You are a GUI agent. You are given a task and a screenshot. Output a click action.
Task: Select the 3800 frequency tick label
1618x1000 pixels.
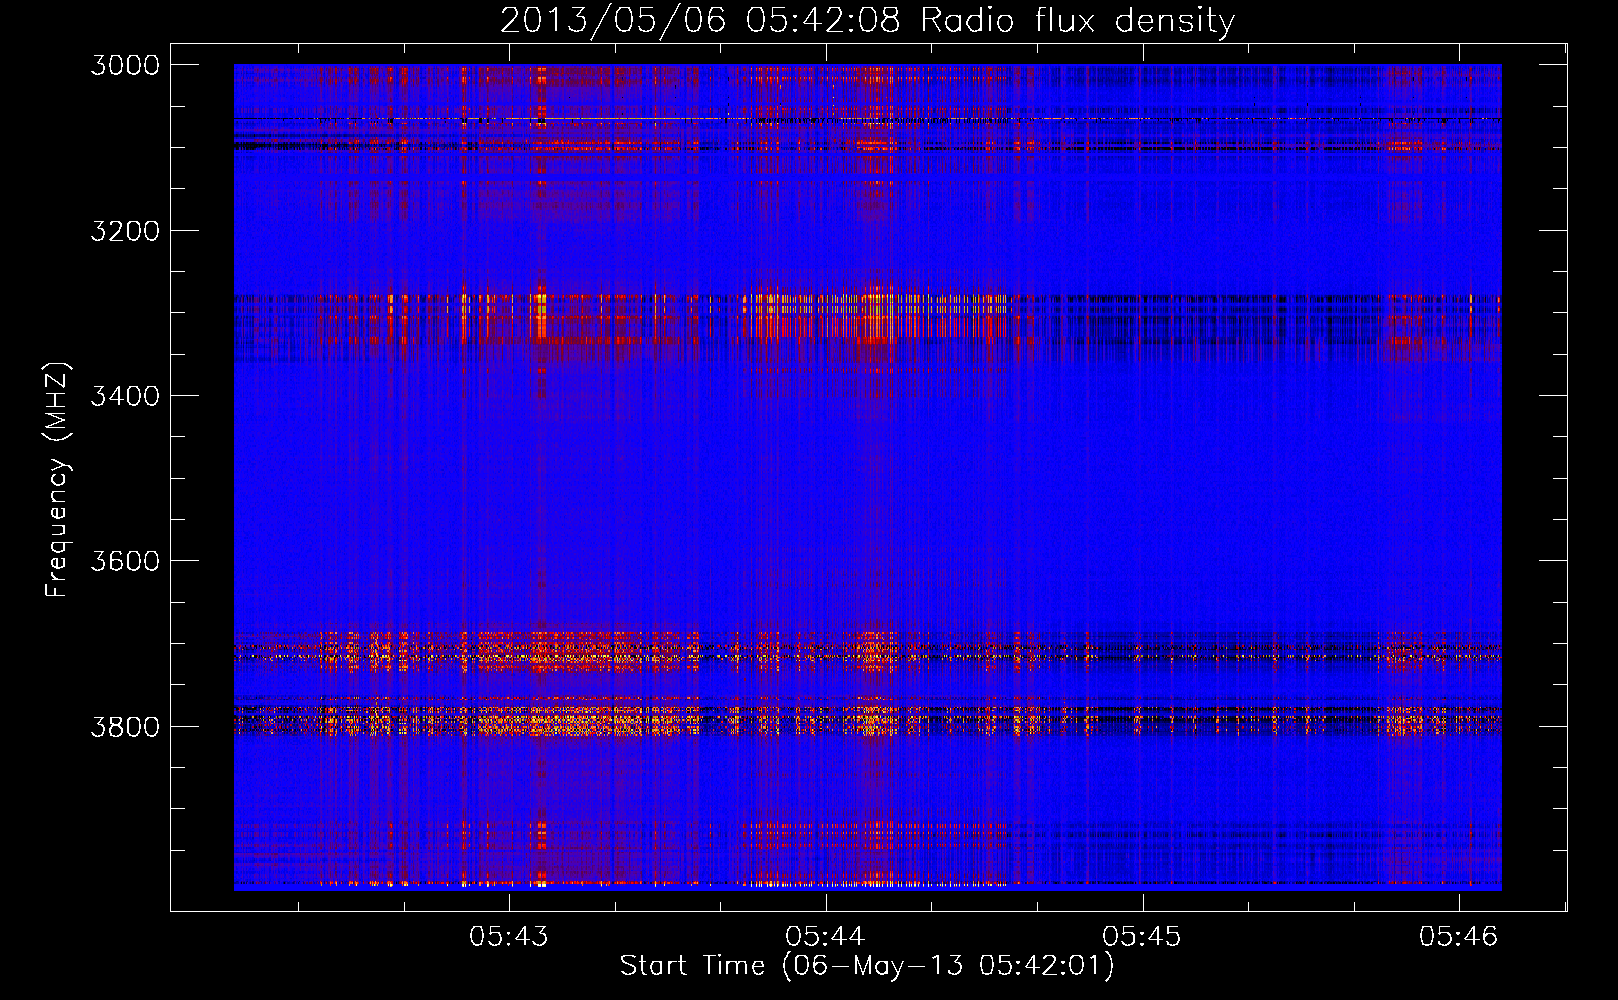tap(125, 726)
